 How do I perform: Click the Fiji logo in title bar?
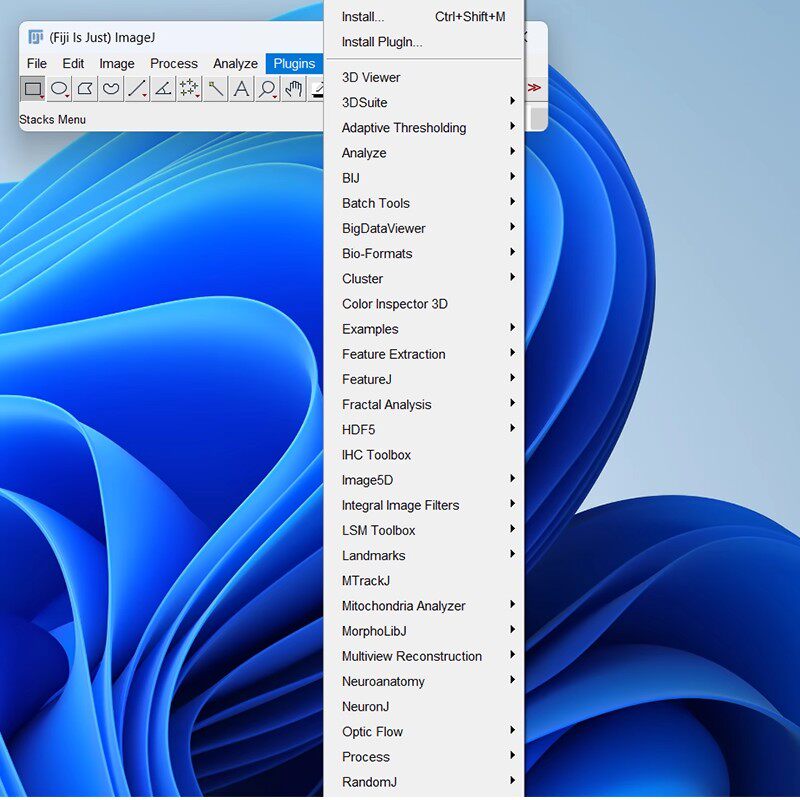coord(35,37)
